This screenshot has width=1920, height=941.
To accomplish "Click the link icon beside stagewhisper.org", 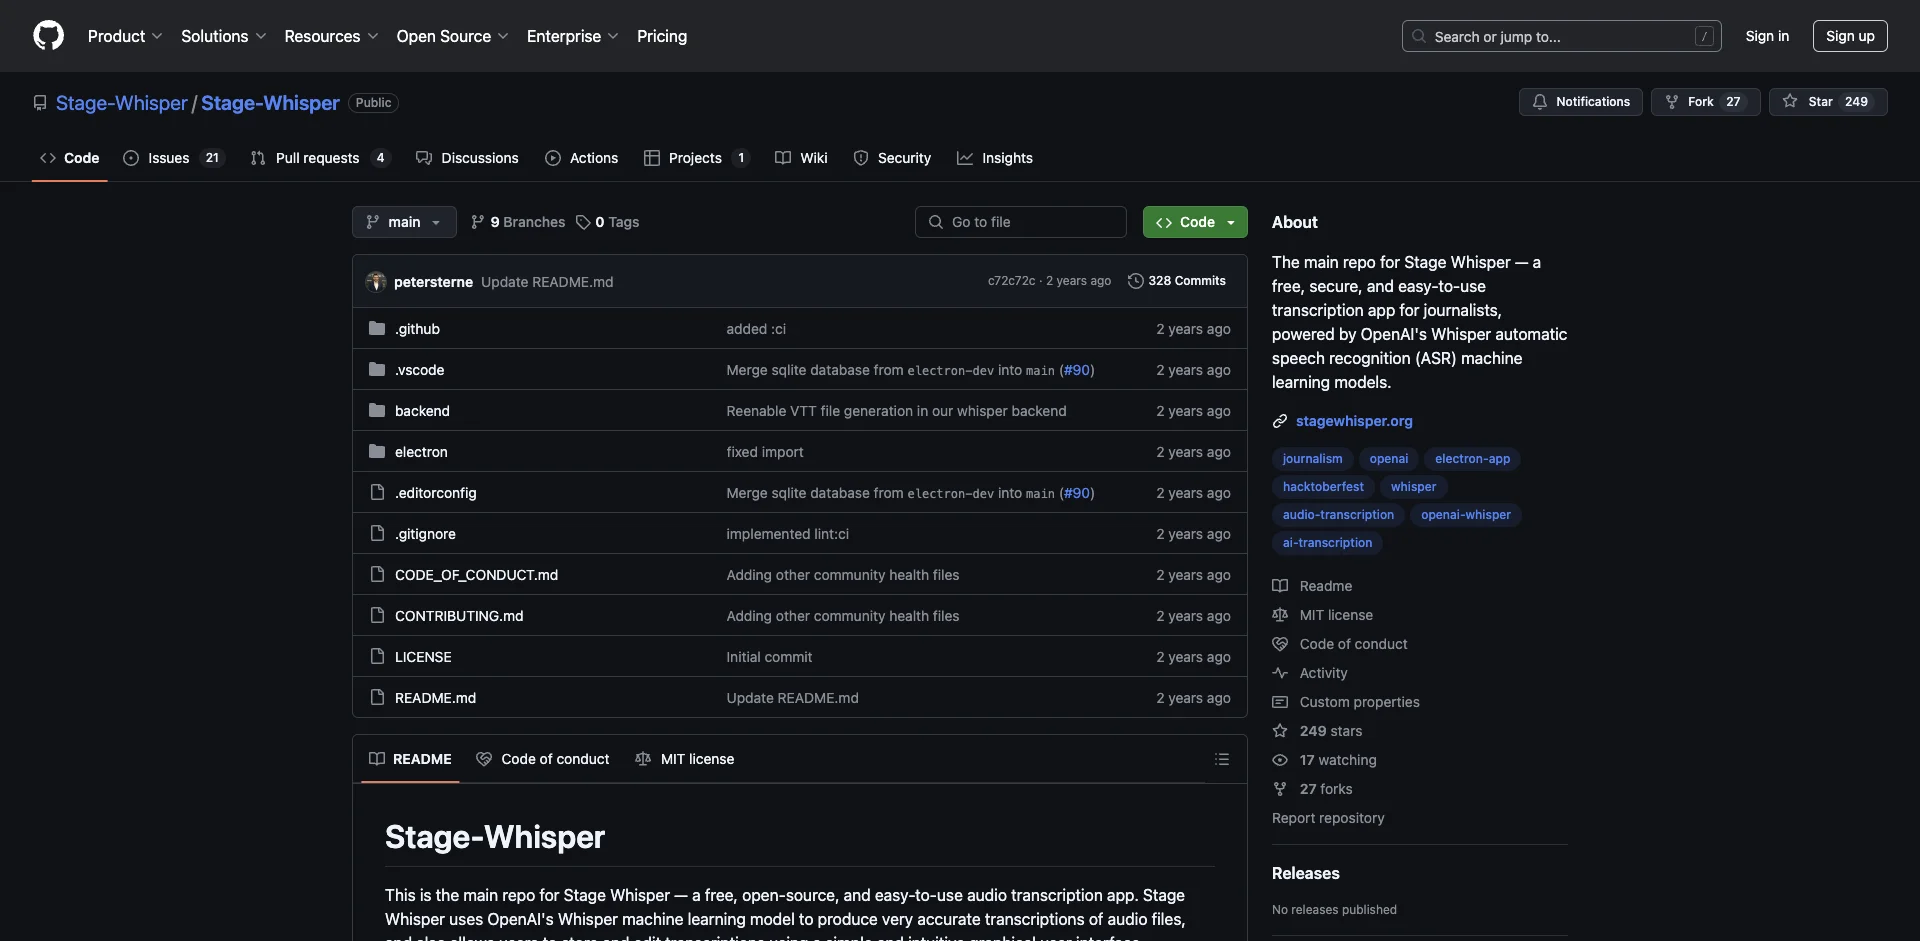I will coord(1280,421).
